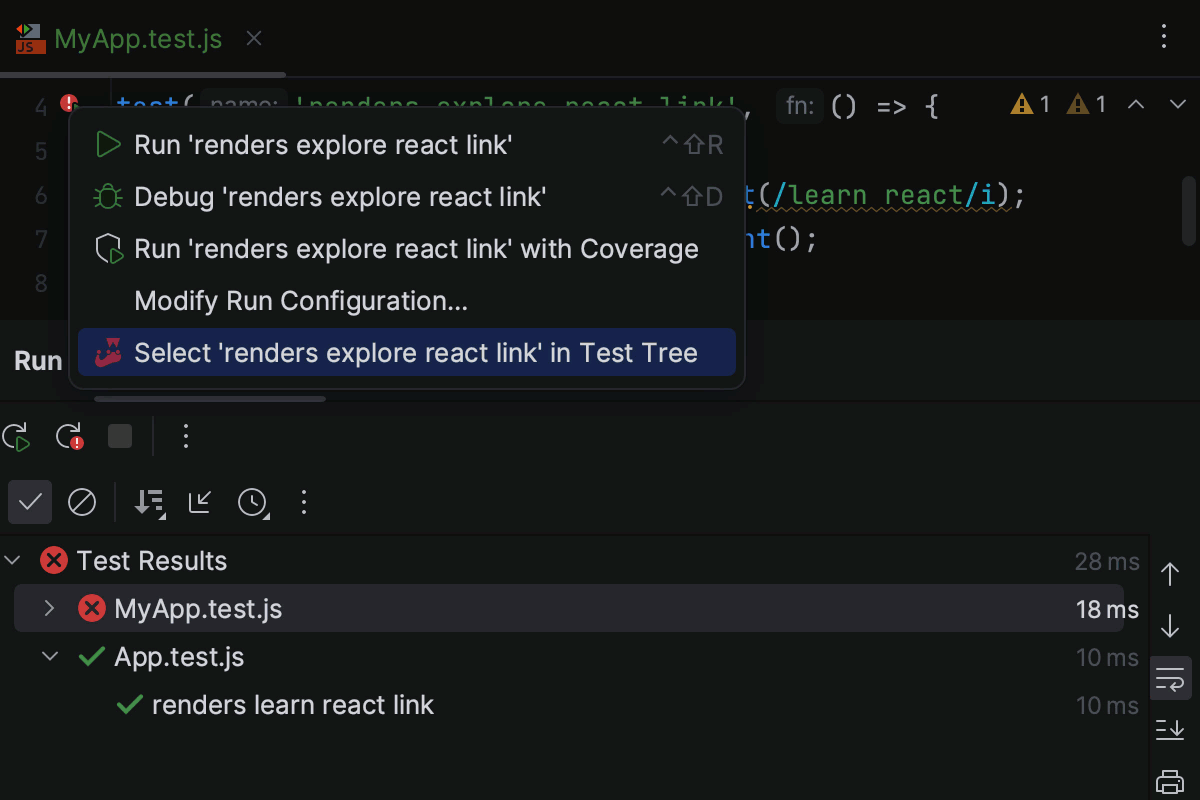Select 'renders learn react link' test result
The width and height of the screenshot is (1200, 800).
coord(292,704)
